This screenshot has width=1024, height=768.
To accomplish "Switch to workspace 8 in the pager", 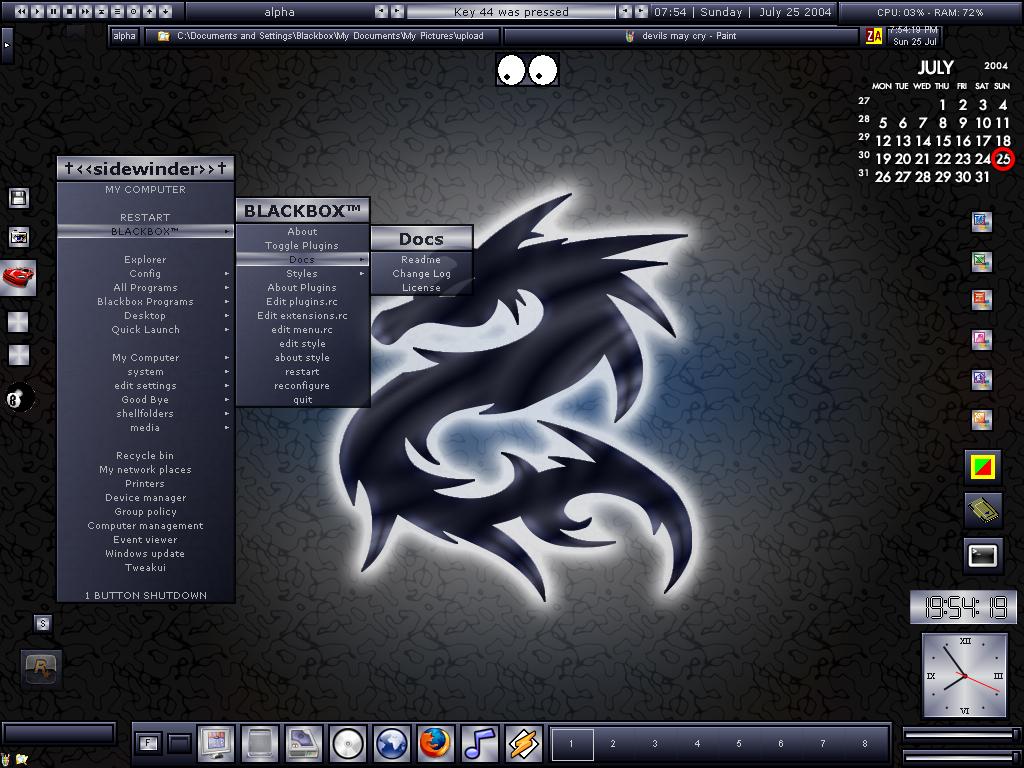I will coord(865,744).
